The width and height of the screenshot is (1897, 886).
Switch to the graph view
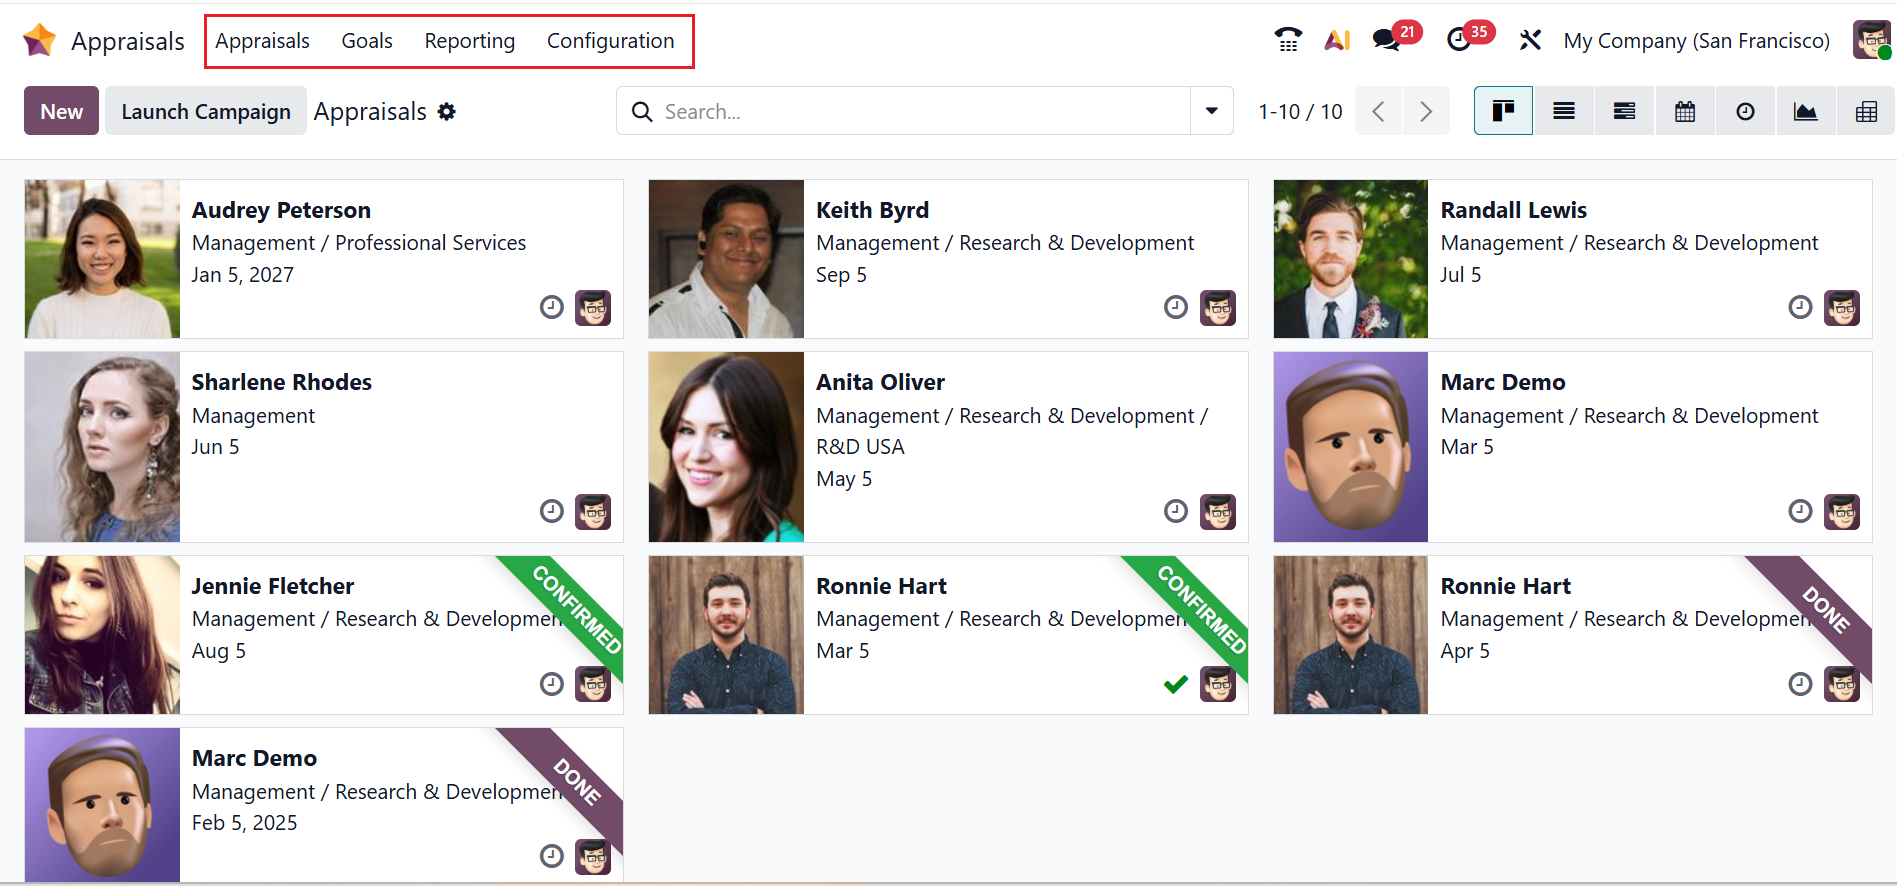pyautogui.click(x=1805, y=111)
